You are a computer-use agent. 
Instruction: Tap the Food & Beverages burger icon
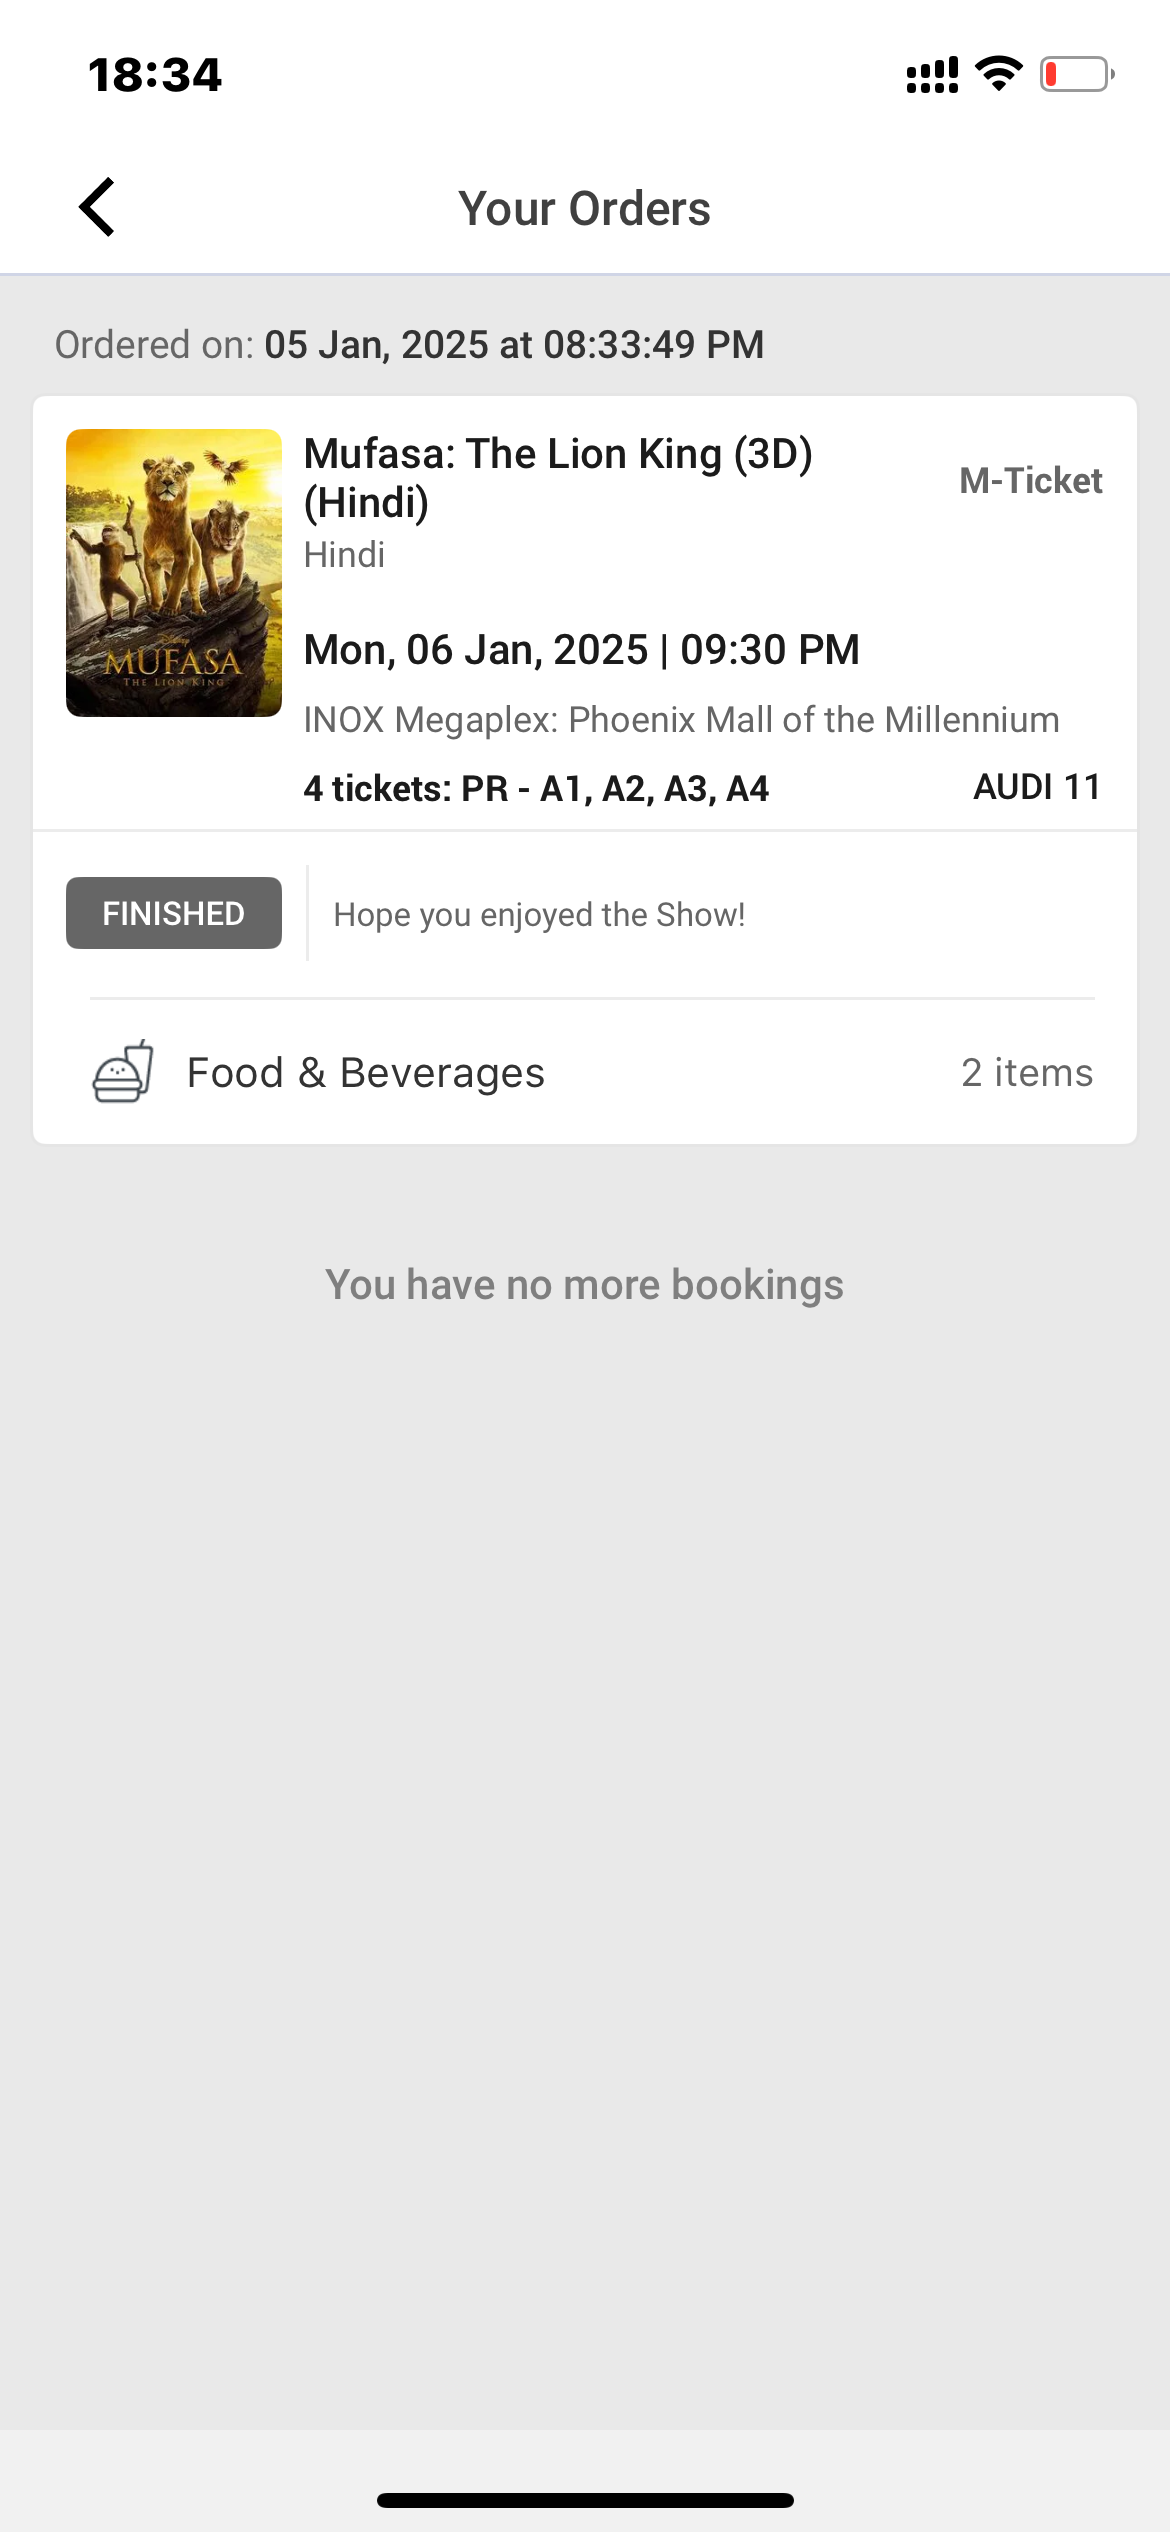click(x=123, y=1071)
